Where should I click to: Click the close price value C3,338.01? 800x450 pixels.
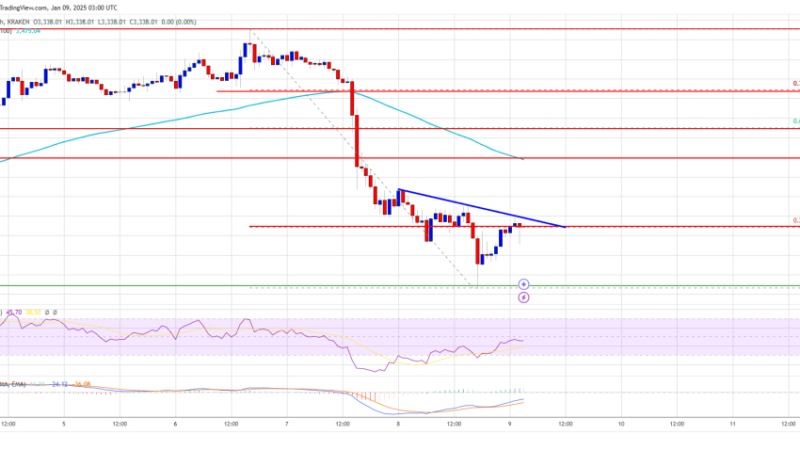point(143,22)
